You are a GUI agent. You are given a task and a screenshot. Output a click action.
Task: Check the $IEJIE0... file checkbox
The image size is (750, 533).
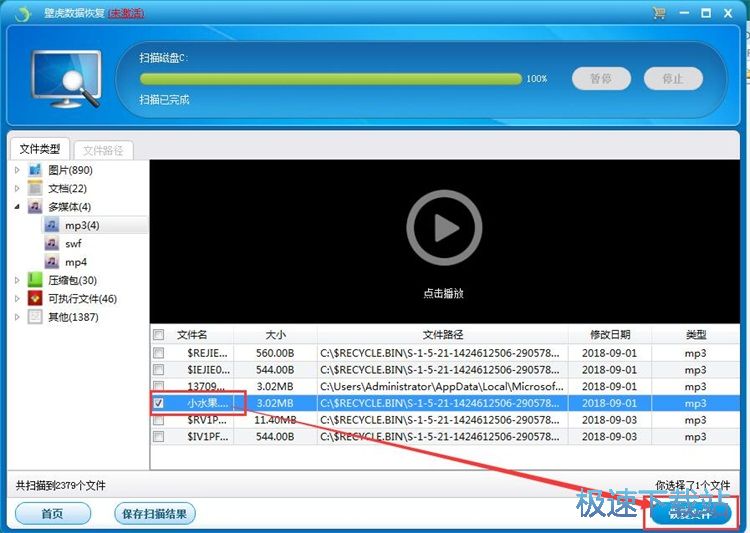[158, 370]
